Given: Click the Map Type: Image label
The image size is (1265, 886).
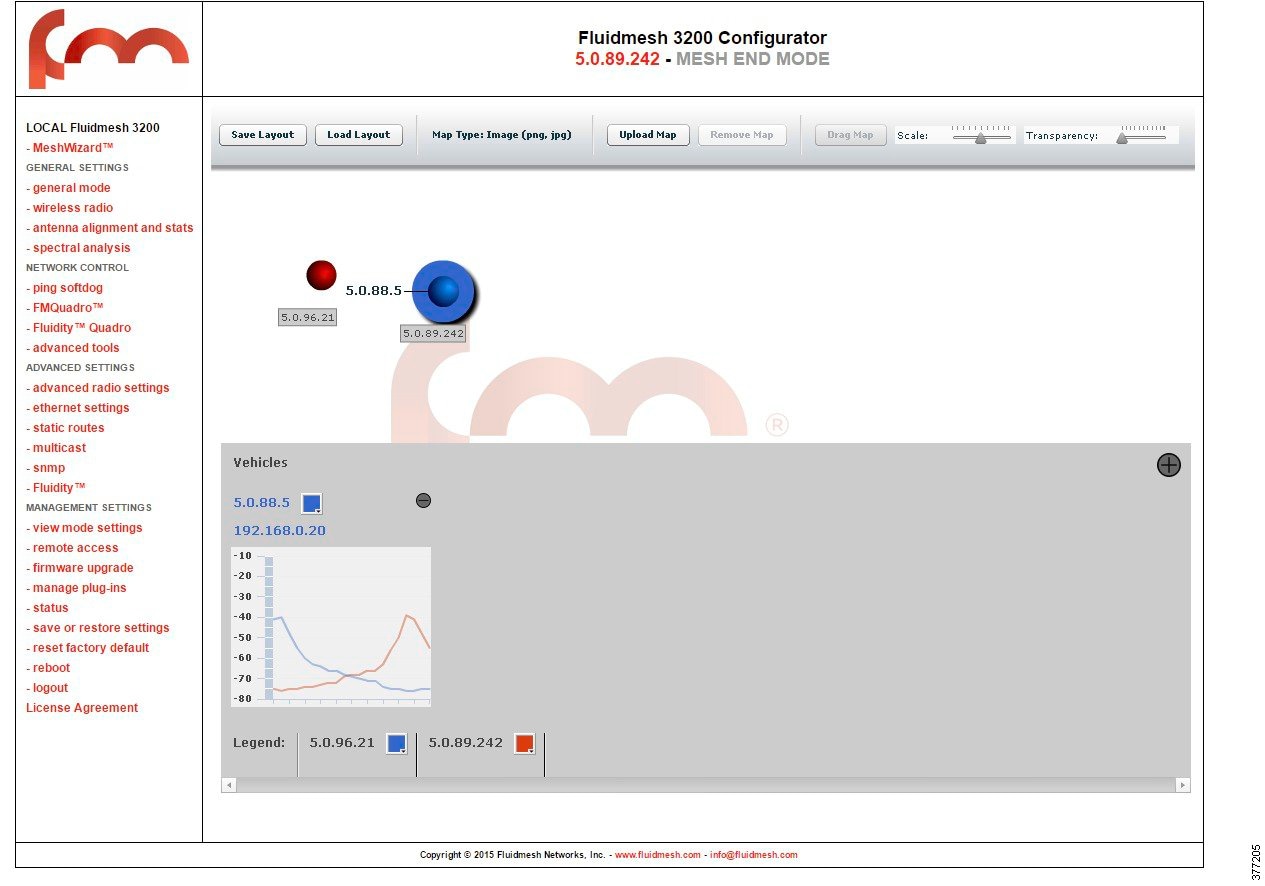Looking at the screenshot, I should tap(502, 135).
